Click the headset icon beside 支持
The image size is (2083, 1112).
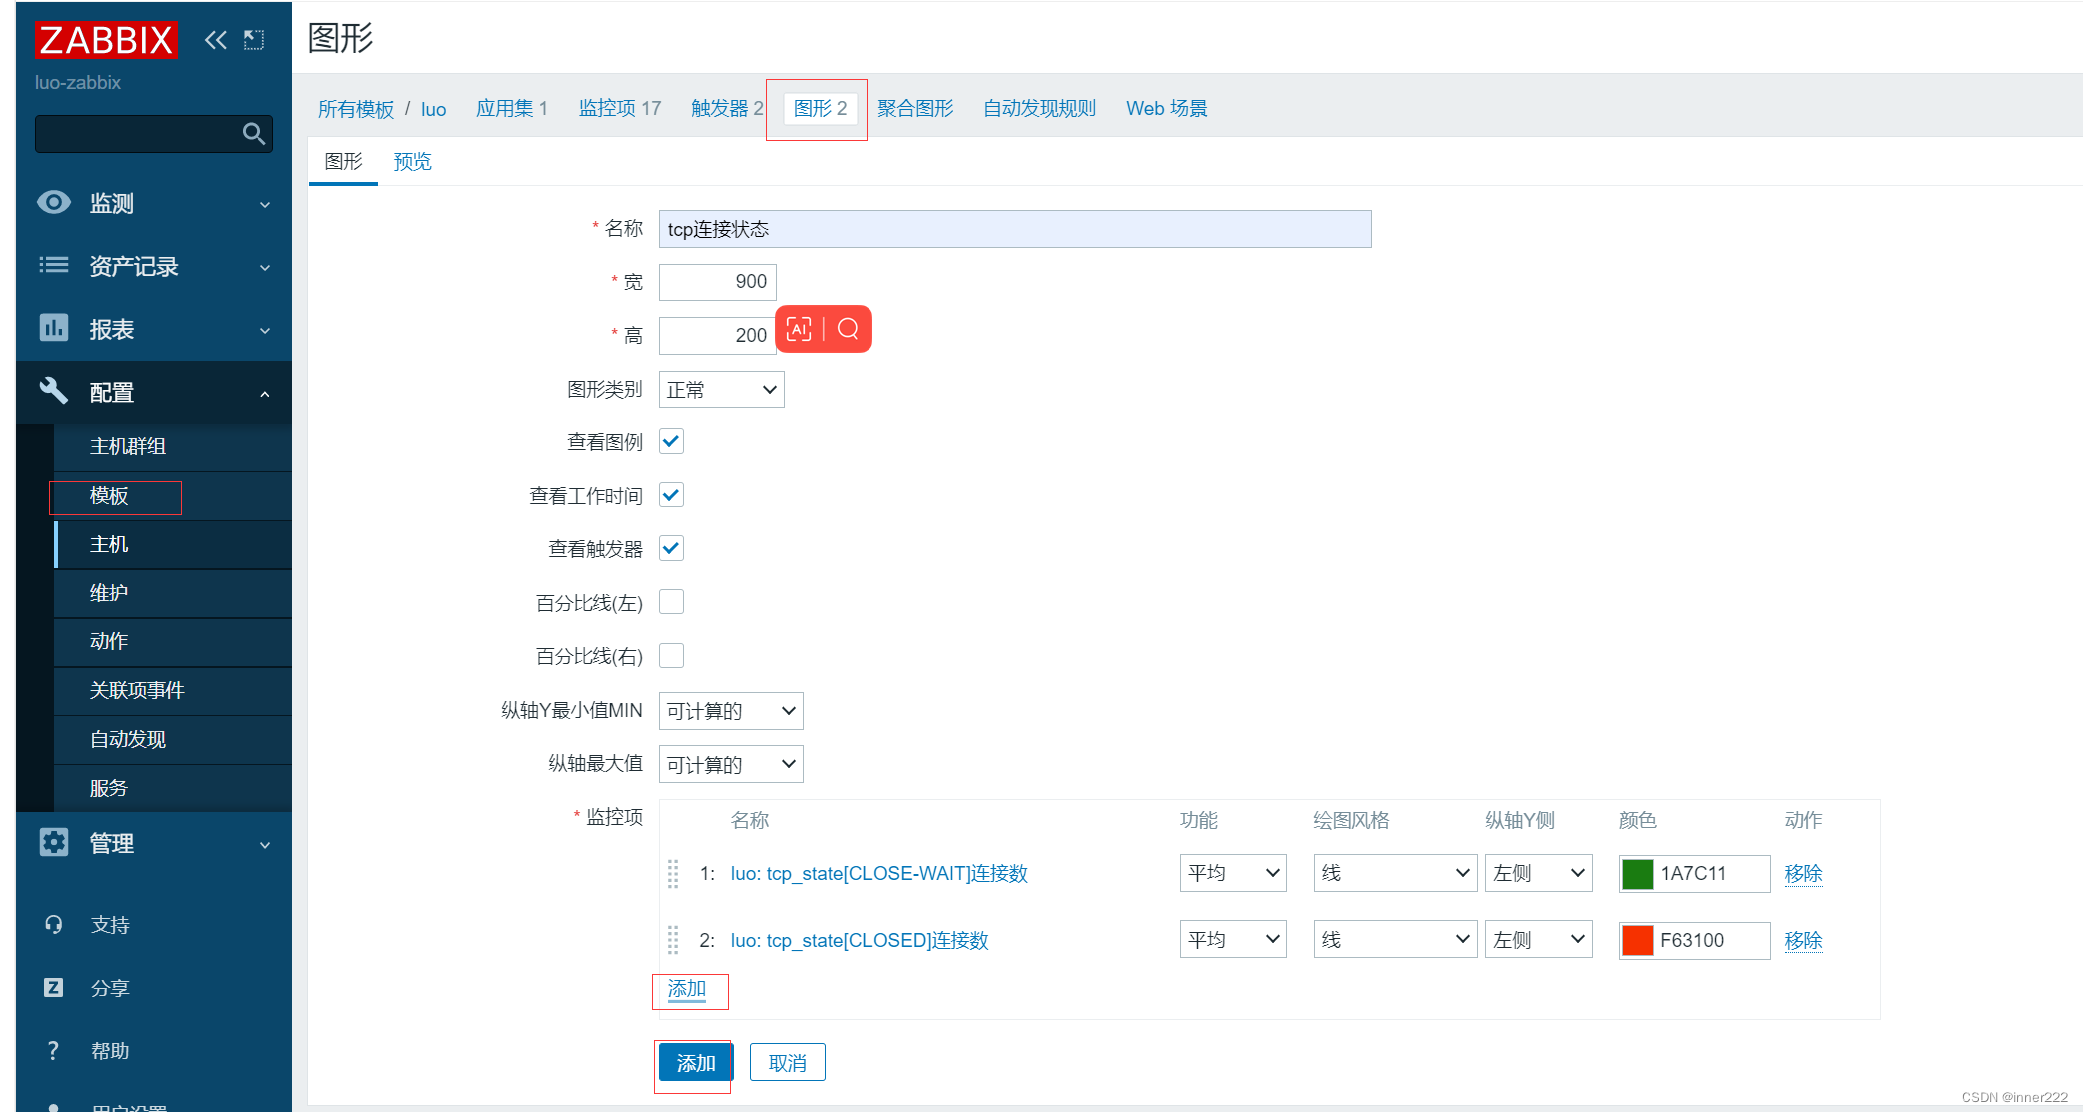coord(54,924)
